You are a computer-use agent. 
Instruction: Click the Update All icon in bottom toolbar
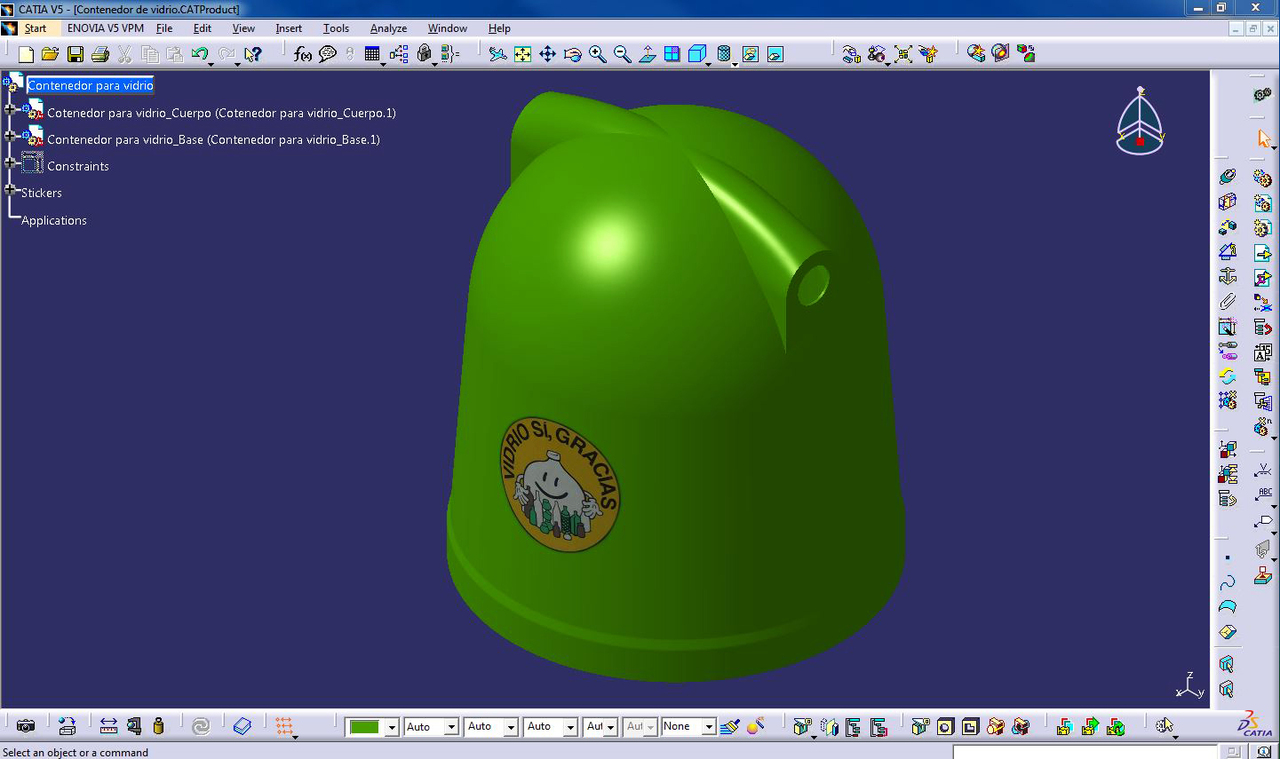click(x=200, y=727)
